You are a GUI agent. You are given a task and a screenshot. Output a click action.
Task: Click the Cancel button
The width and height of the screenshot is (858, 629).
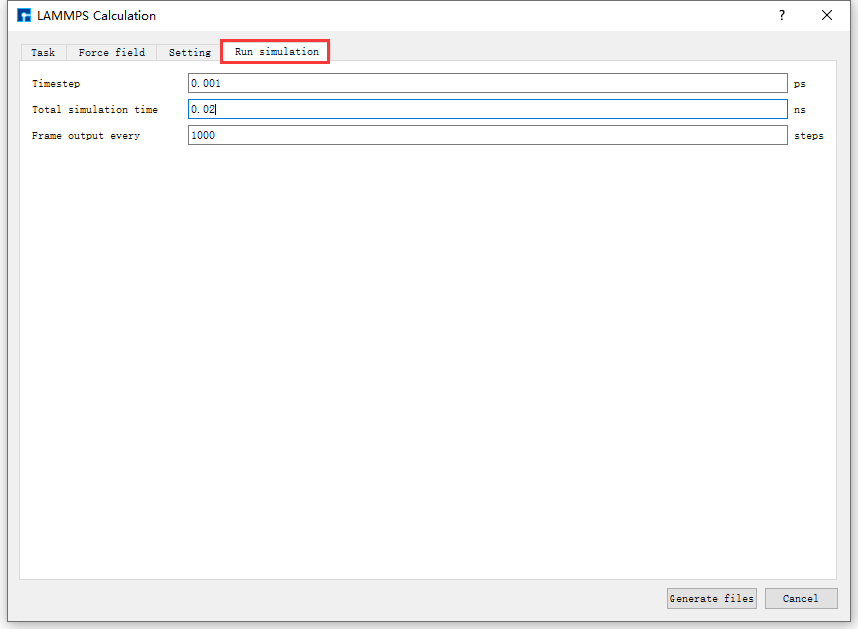pyautogui.click(x=800, y=598)
